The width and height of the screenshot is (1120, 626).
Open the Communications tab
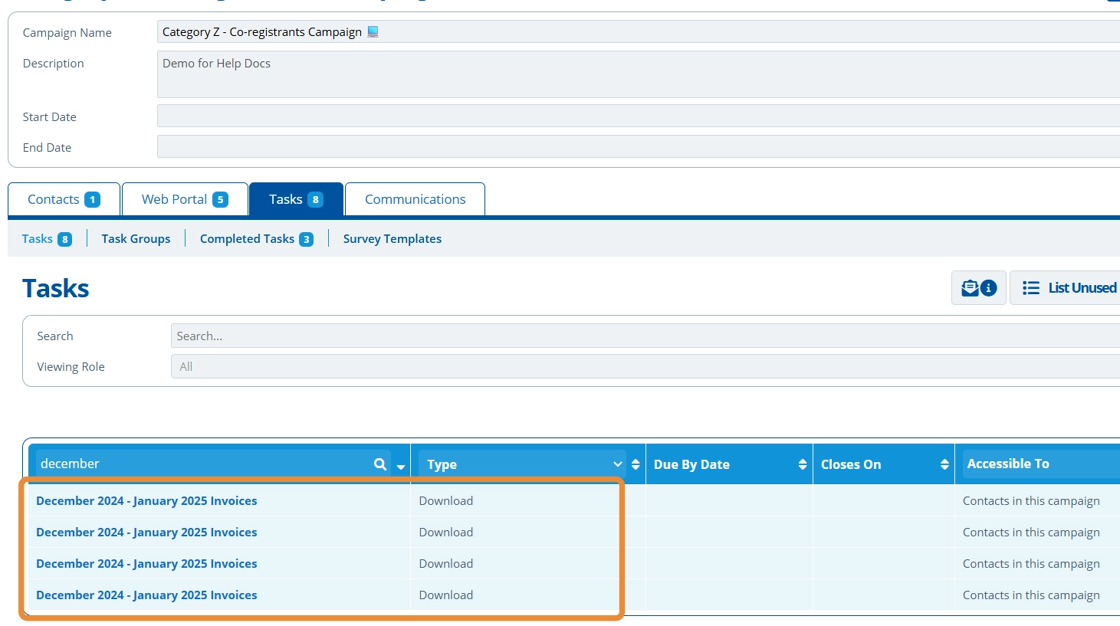click(415, 199)
